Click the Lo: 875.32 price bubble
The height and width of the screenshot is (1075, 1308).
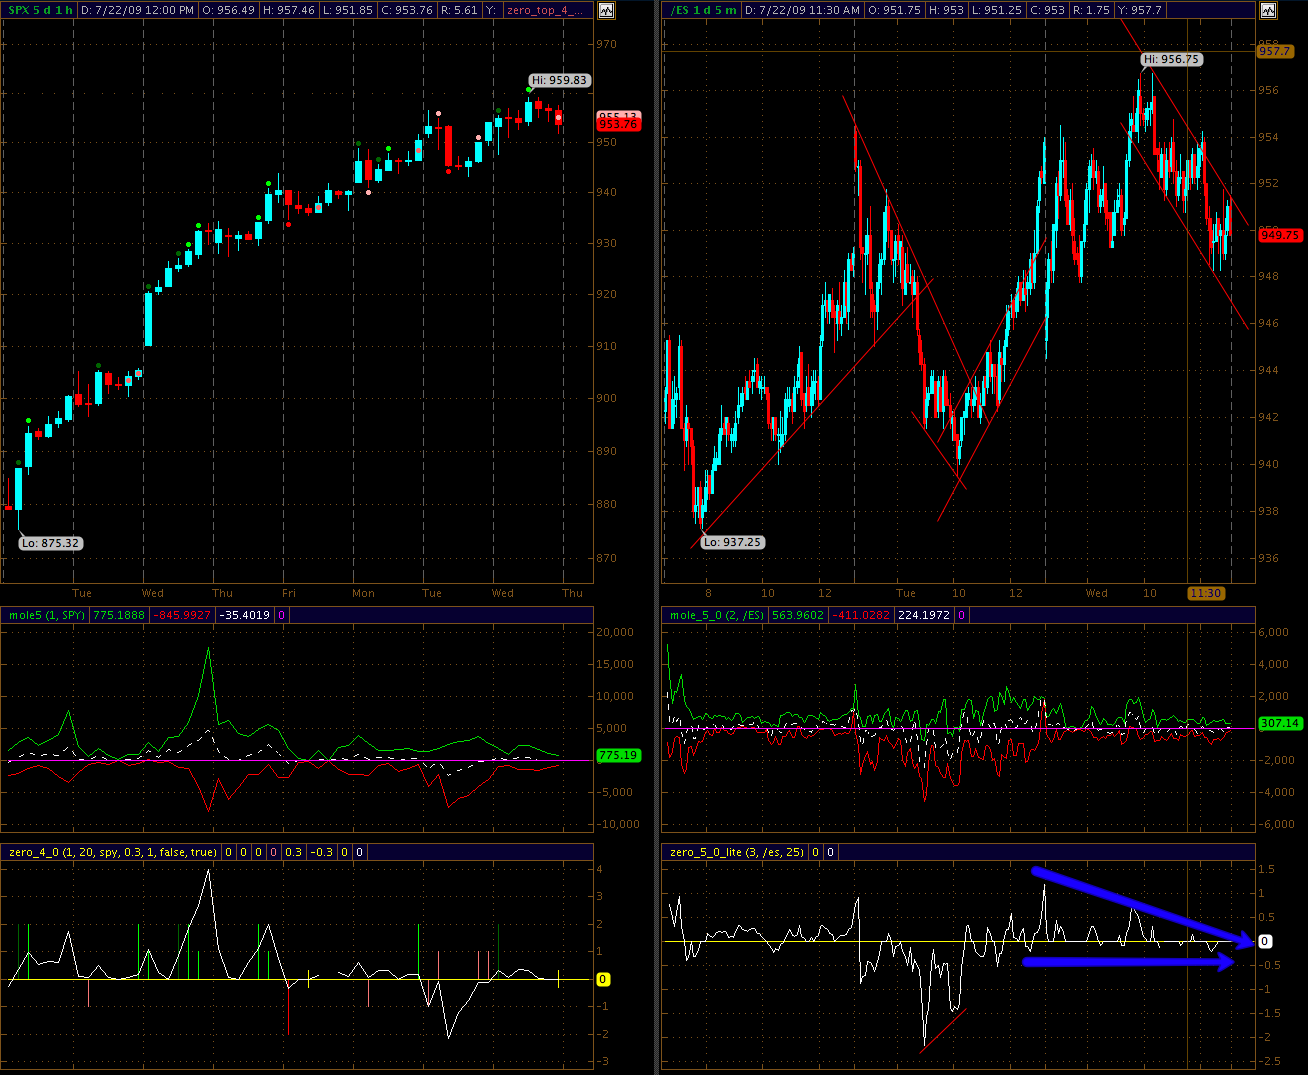[x=50, y=543]
